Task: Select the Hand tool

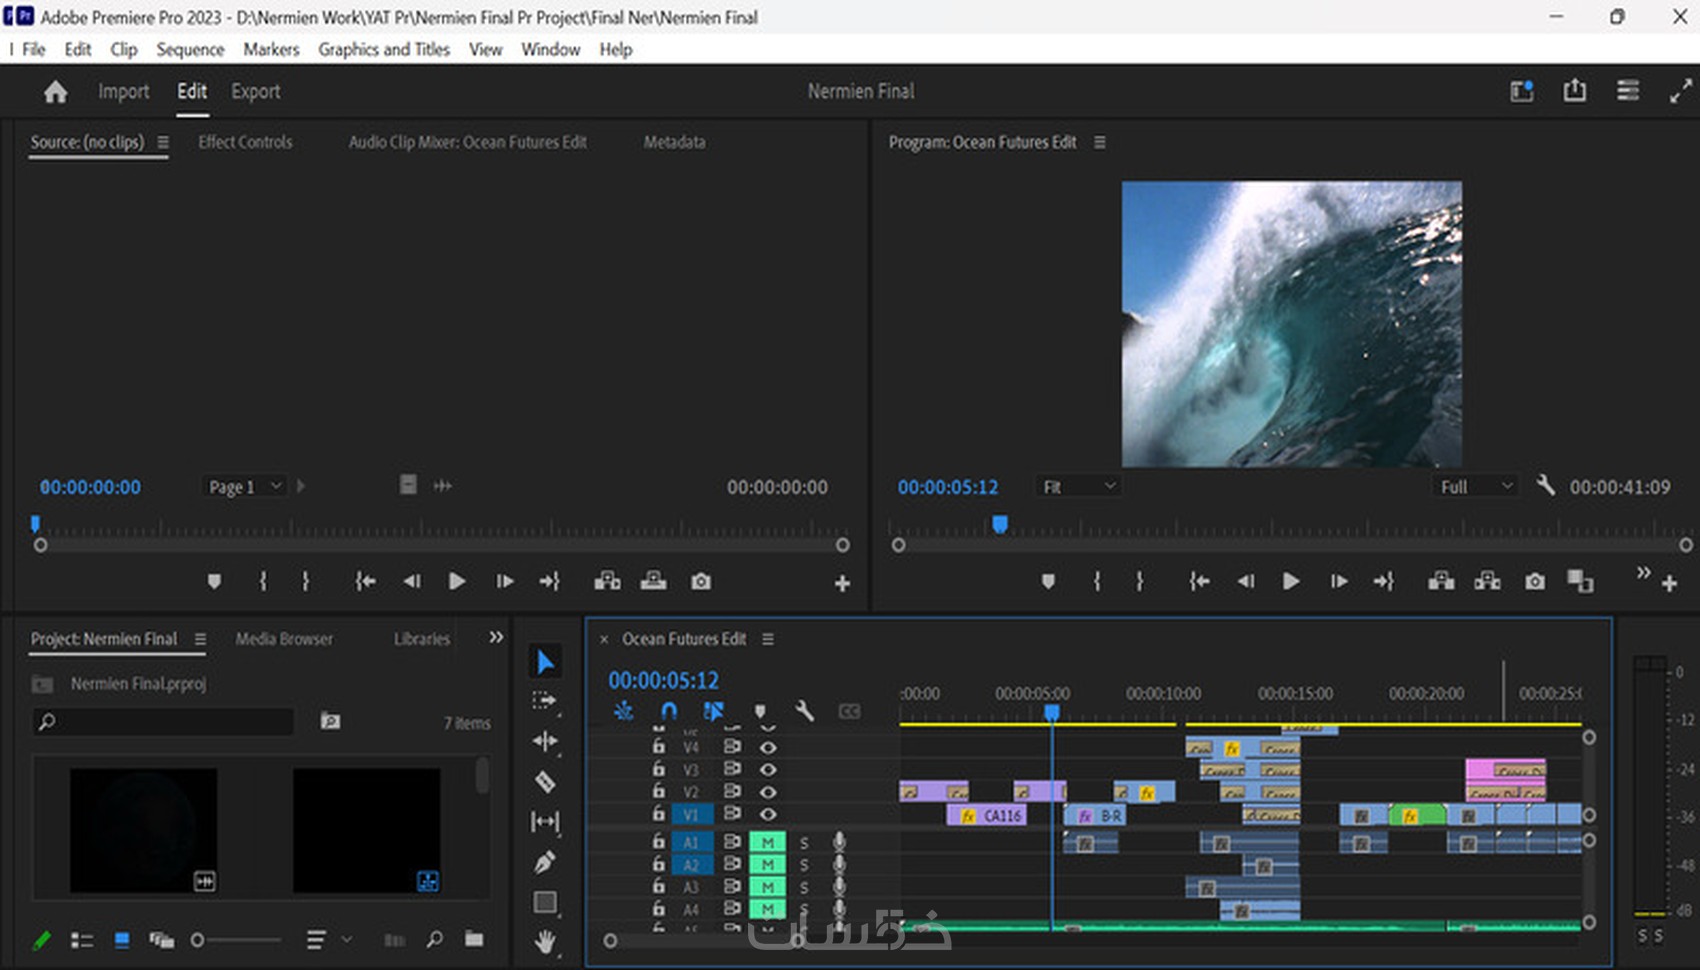Action: tap(545, 941)
